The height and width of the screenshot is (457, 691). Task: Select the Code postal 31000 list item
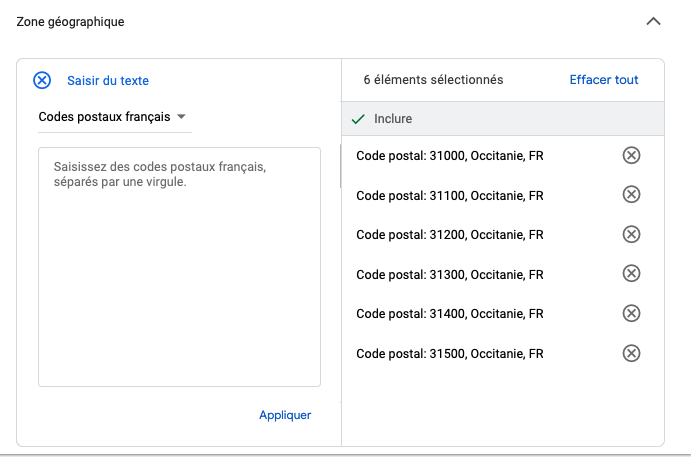503,156
